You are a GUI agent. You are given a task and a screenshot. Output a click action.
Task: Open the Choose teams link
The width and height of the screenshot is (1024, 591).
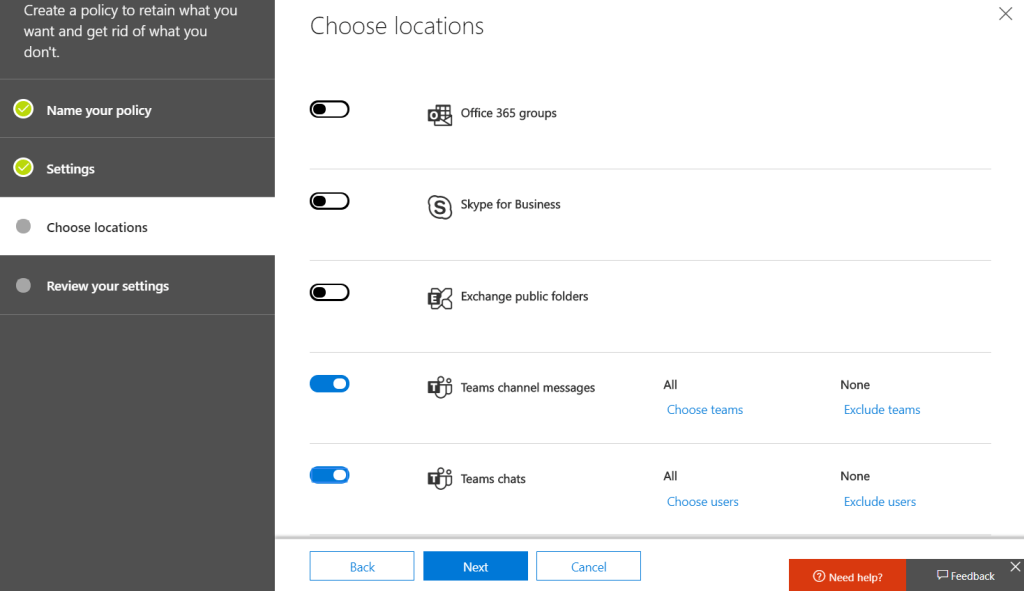704,410
